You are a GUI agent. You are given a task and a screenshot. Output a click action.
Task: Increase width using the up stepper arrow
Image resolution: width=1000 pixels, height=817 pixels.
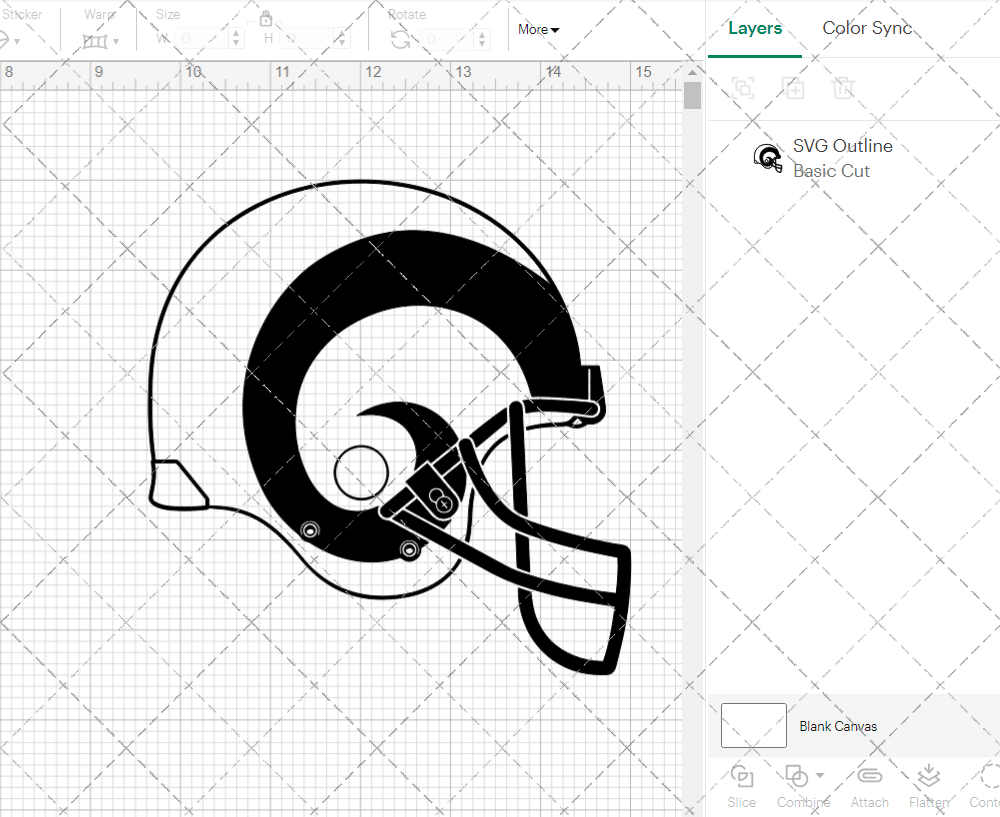click(236, 34)
